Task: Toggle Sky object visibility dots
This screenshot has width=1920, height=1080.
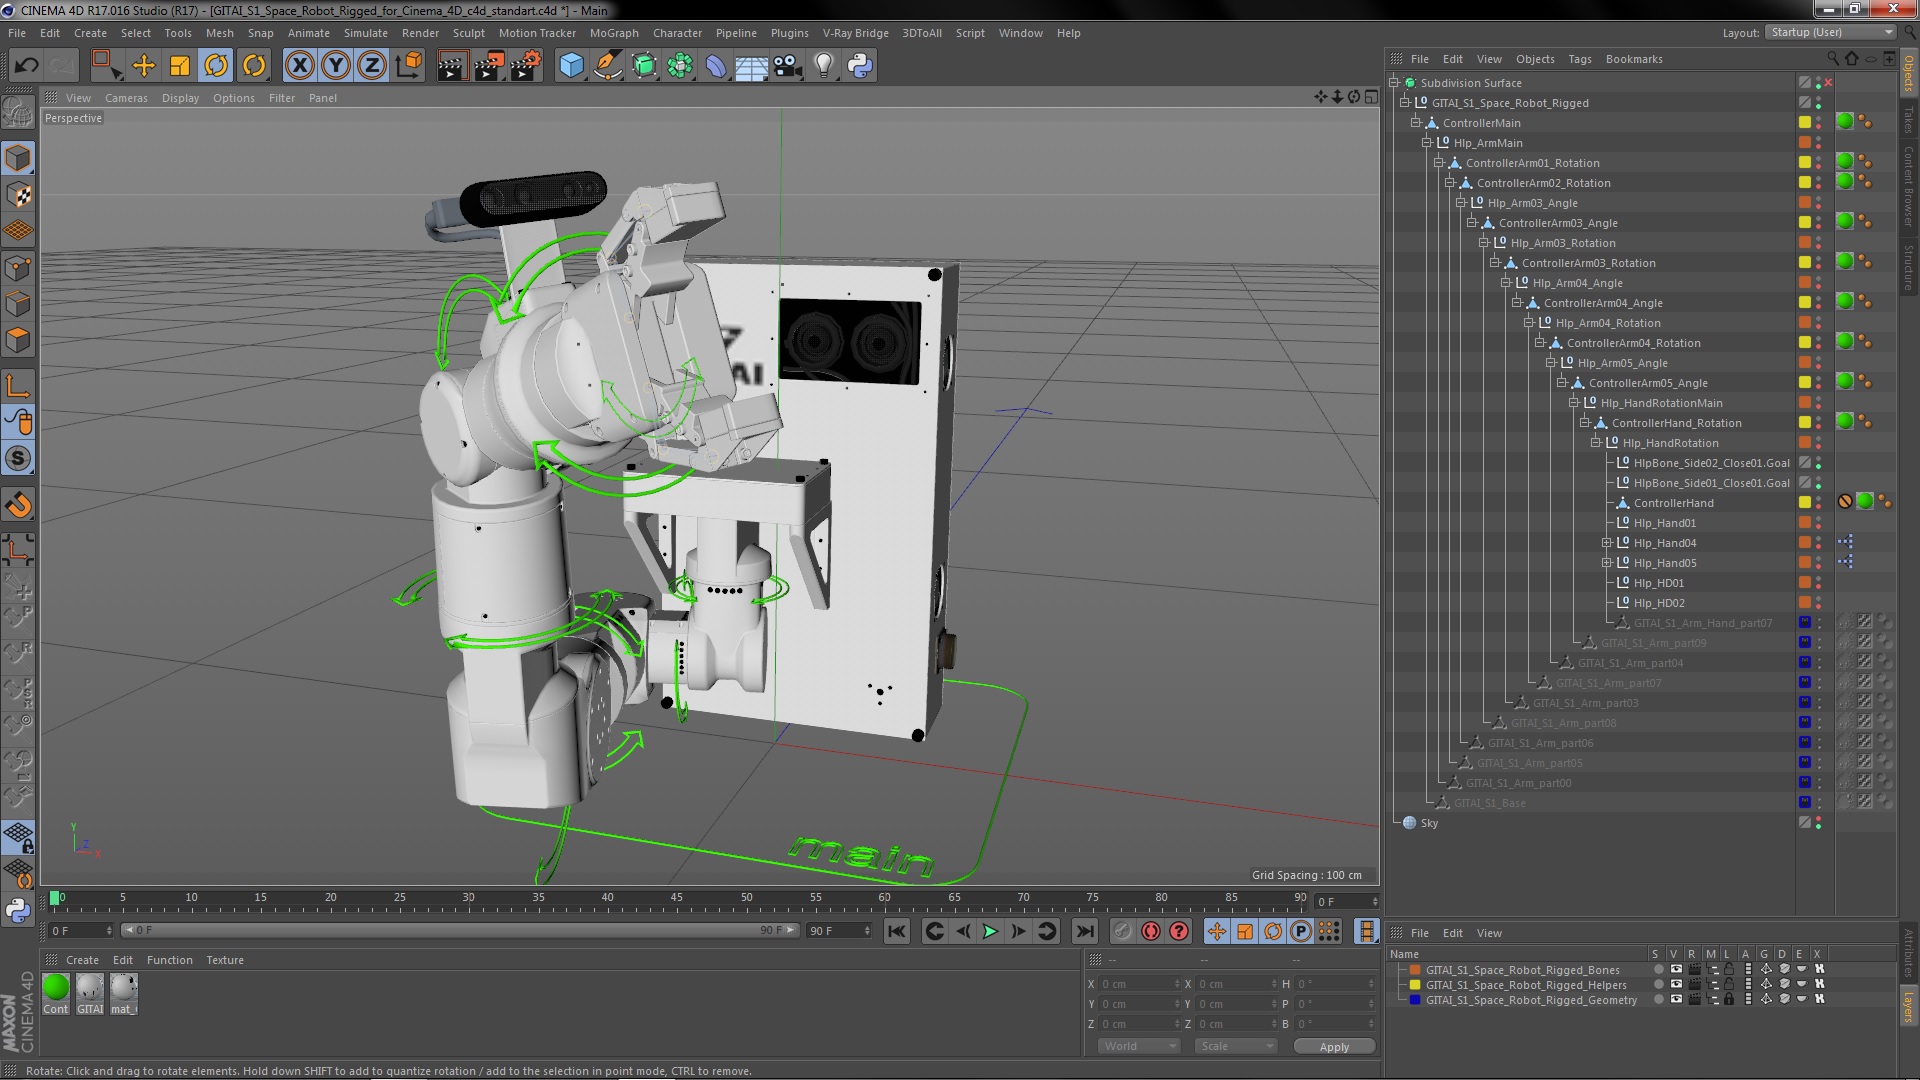Action: [1818, 823]
